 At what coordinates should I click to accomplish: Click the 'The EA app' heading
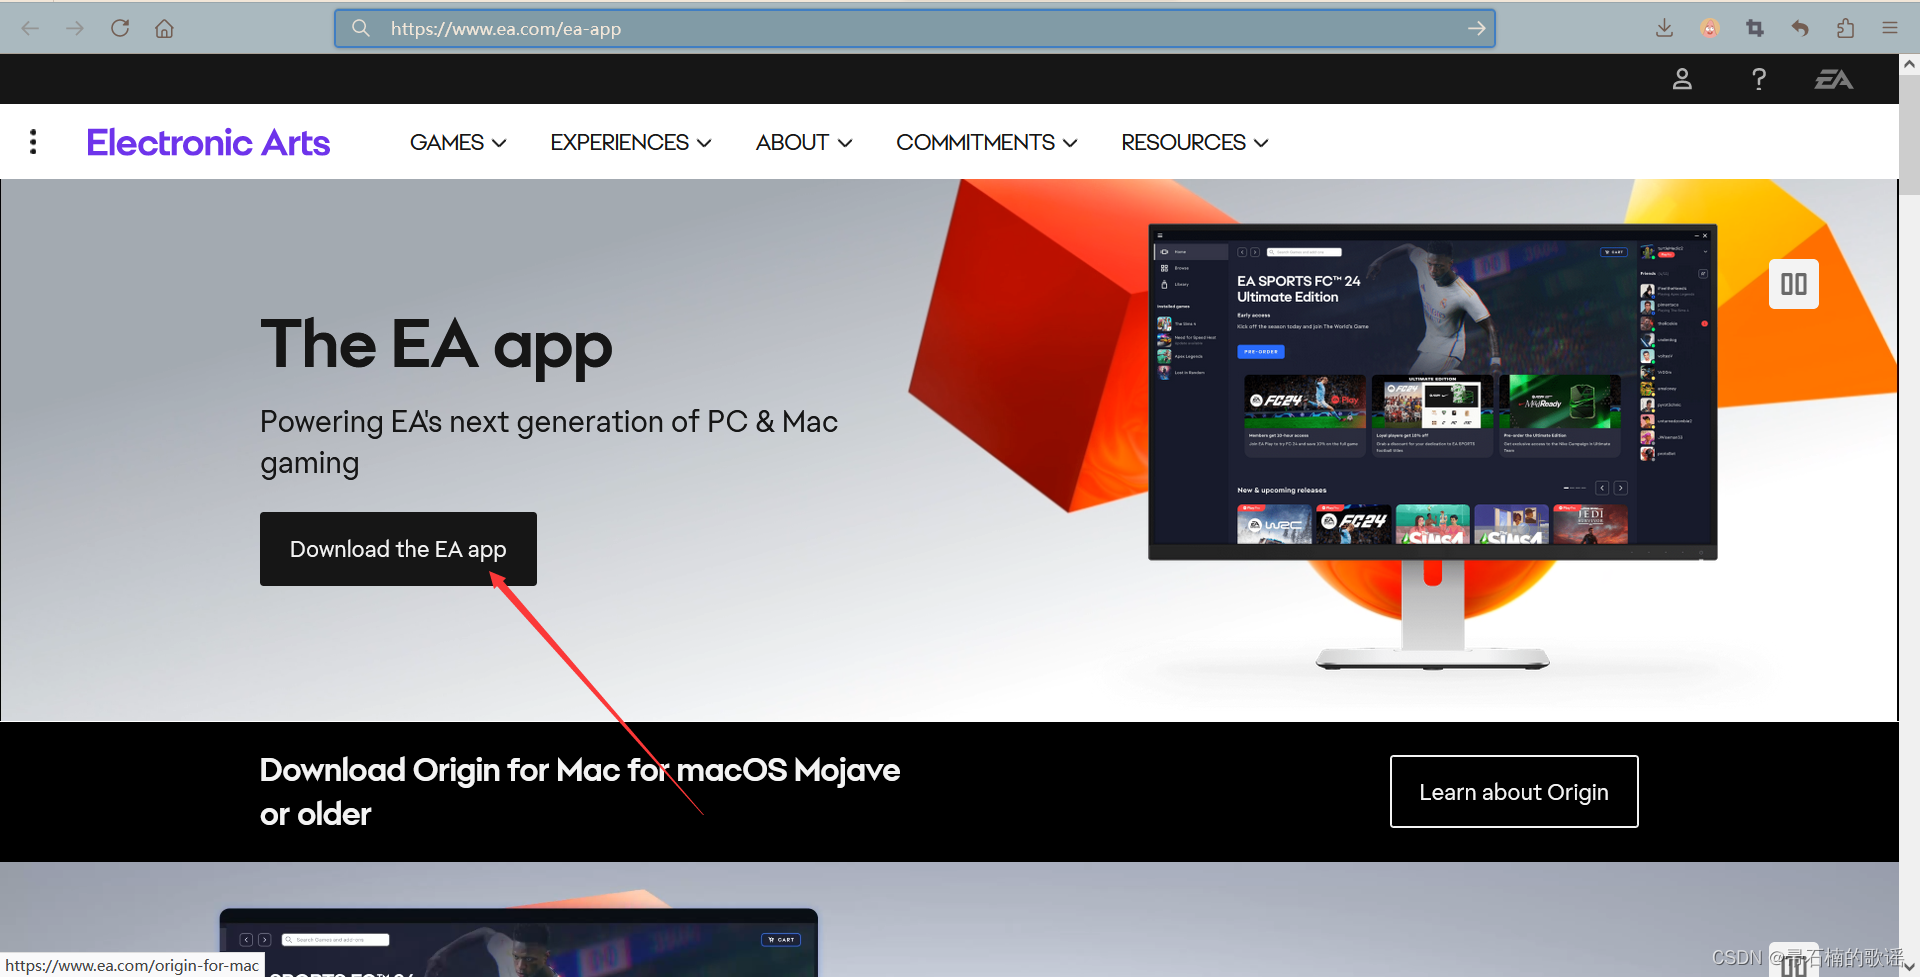point(436,346)
